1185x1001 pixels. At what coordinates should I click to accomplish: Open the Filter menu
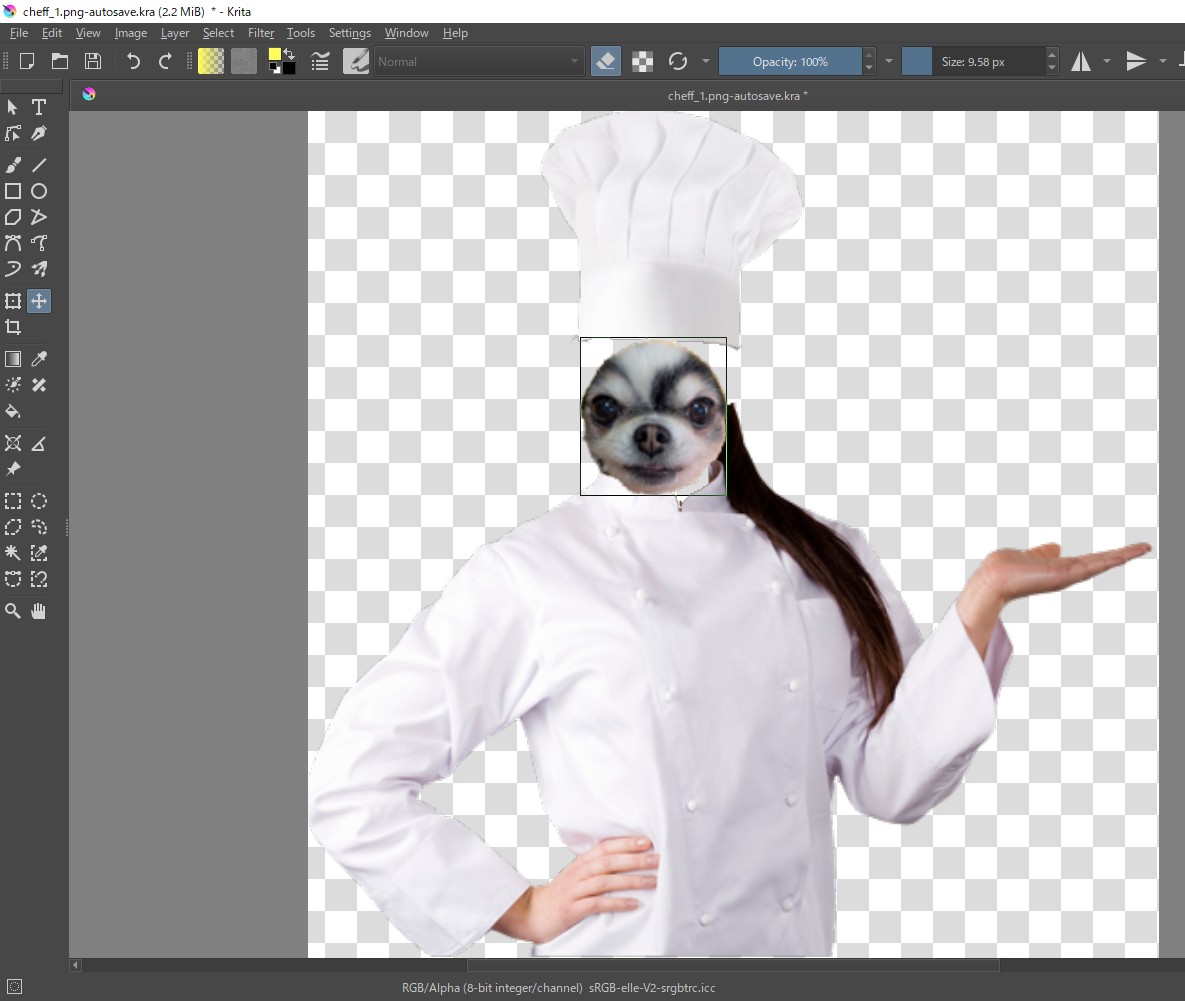tap(261, 33)
